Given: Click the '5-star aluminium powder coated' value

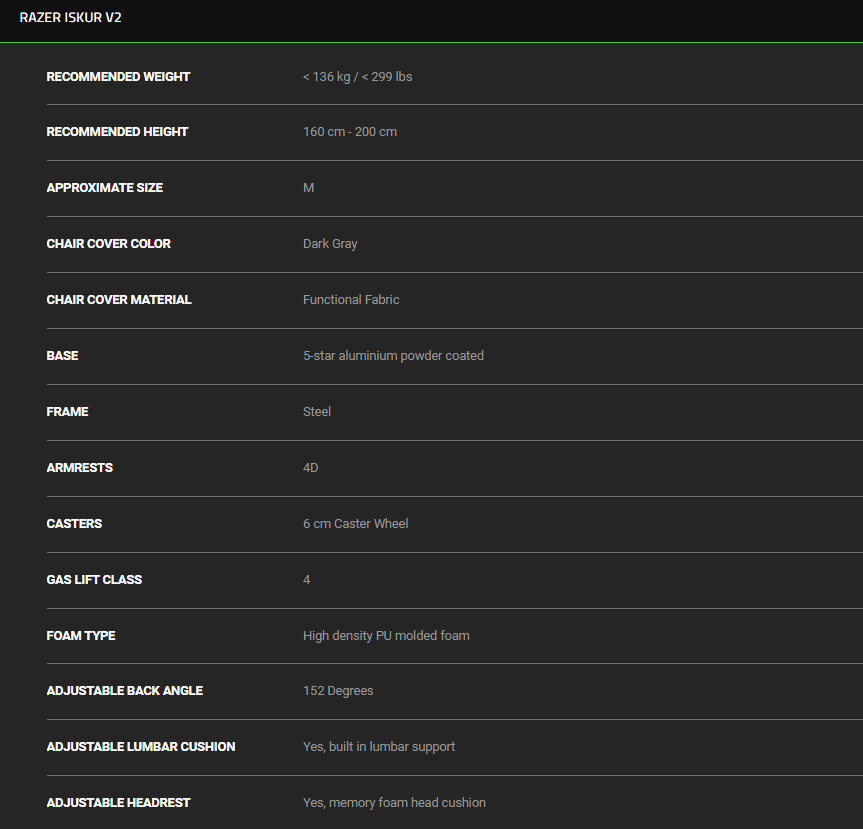Looking at the screenshot, I should [x=393, y=356].
